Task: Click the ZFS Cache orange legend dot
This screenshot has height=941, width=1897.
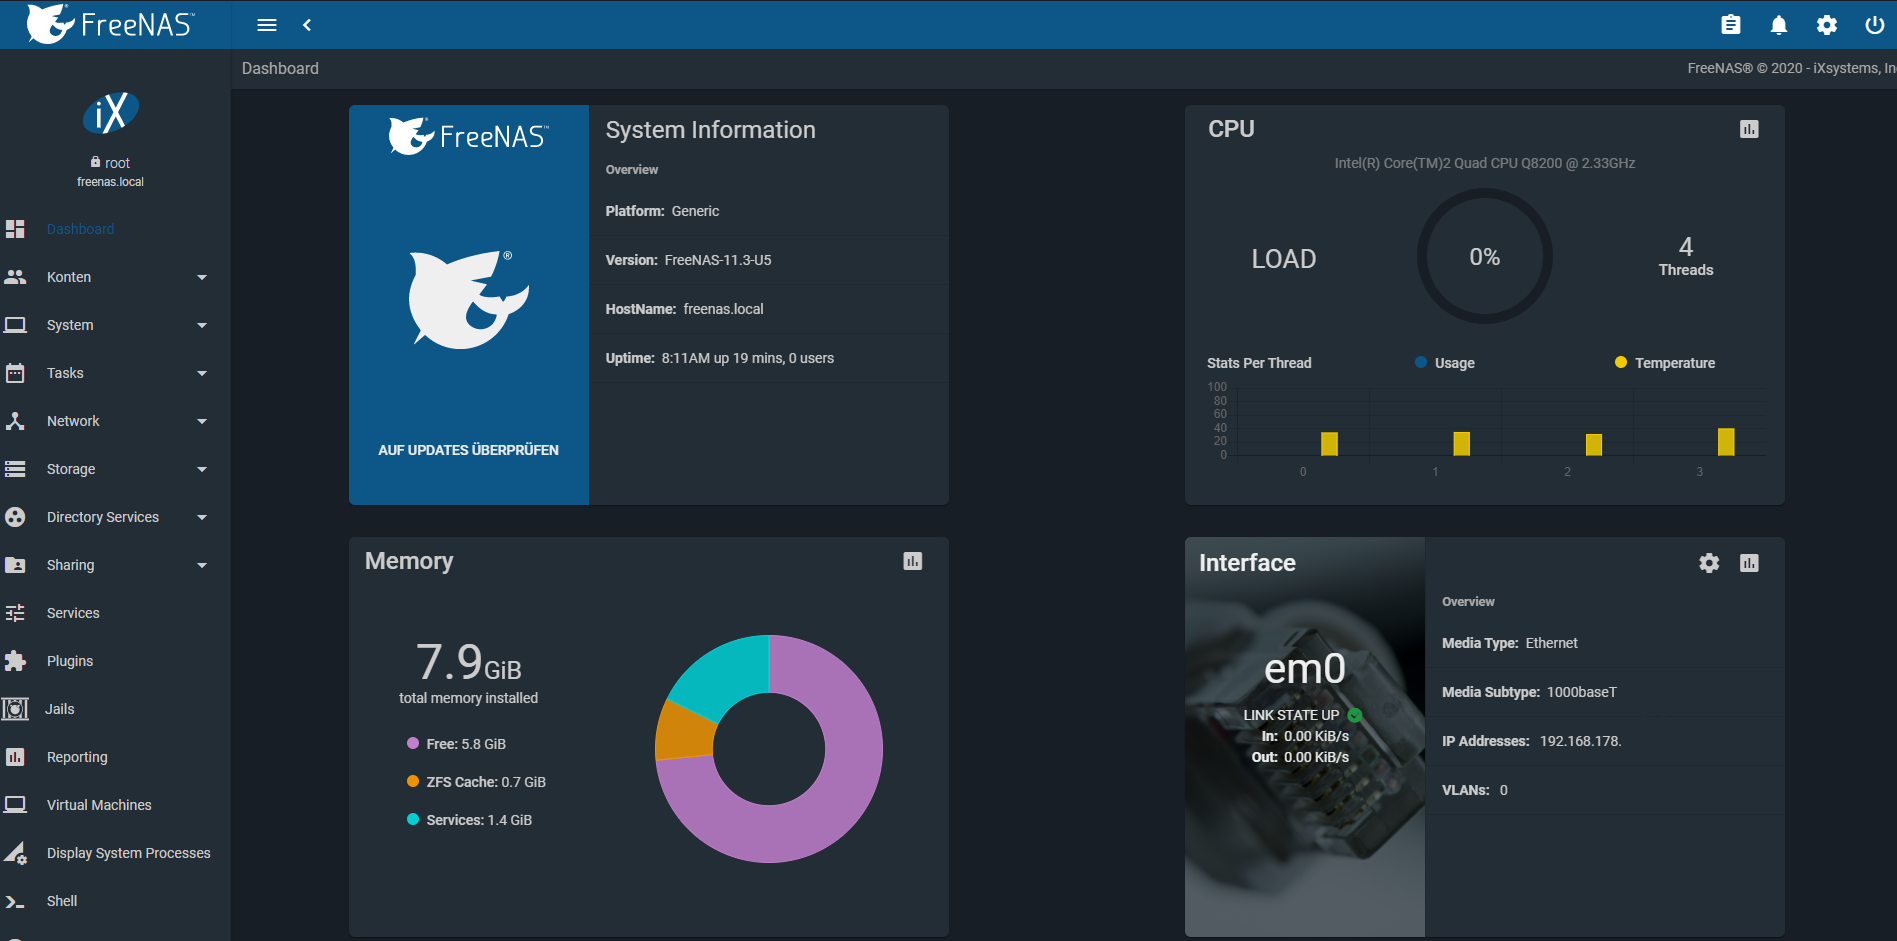Action: pos(413,781)
